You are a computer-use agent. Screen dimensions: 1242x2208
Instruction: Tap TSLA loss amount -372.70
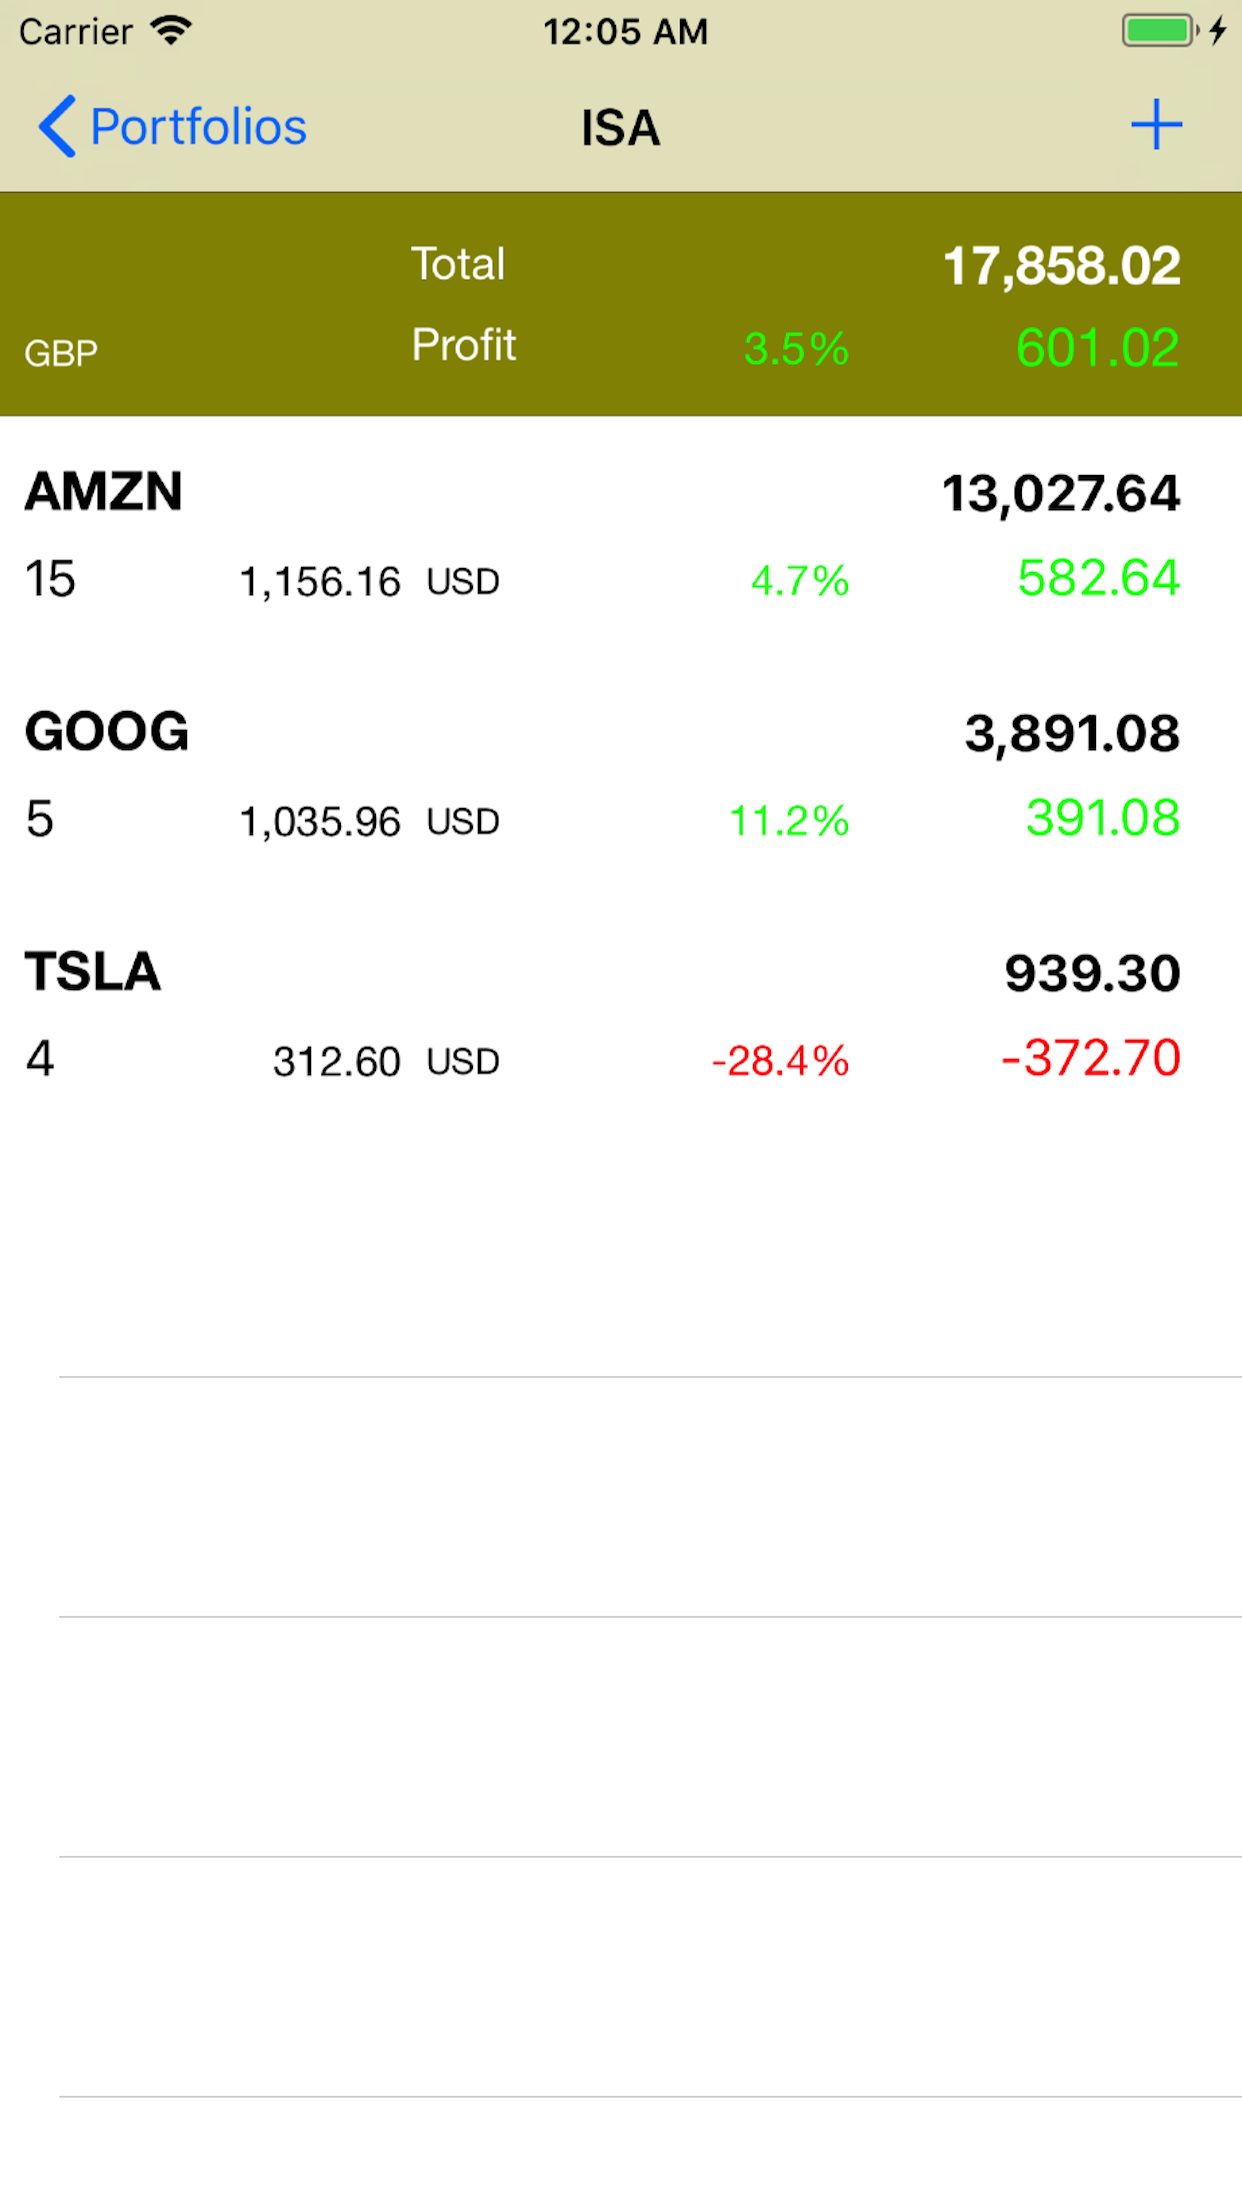point(1091,1058)
